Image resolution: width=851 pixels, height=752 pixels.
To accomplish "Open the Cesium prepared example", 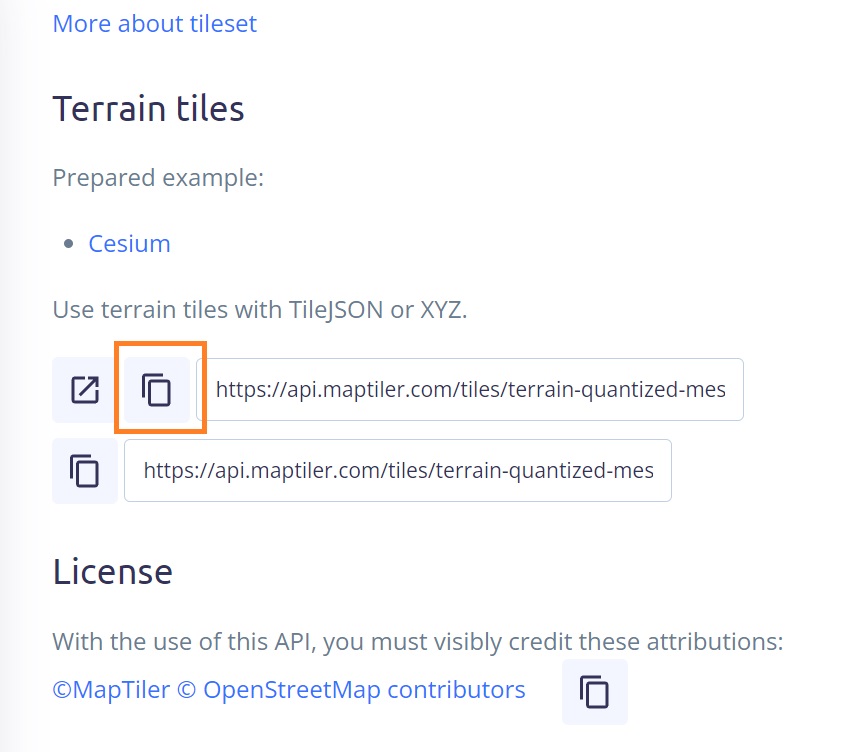I will (129, 243).
